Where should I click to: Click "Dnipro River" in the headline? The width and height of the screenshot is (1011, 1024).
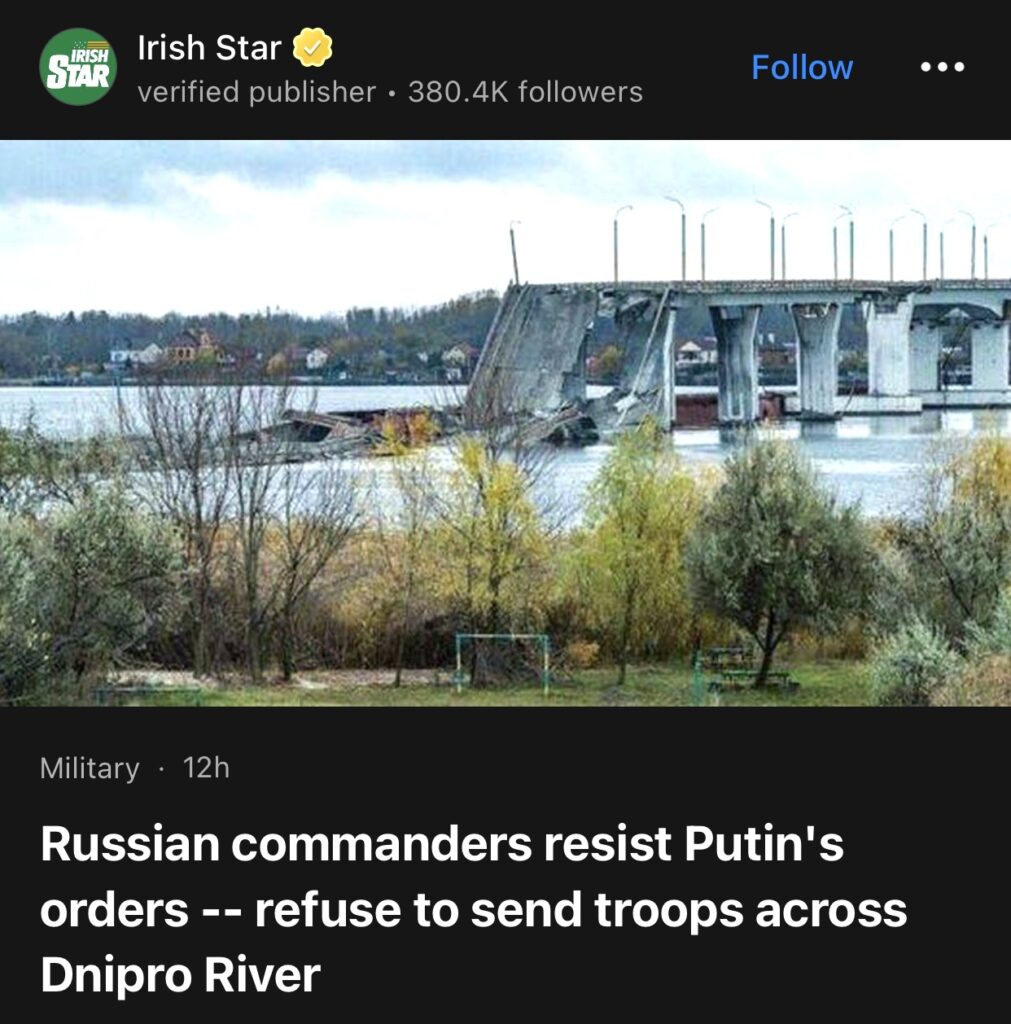click(x=180, y=975)
